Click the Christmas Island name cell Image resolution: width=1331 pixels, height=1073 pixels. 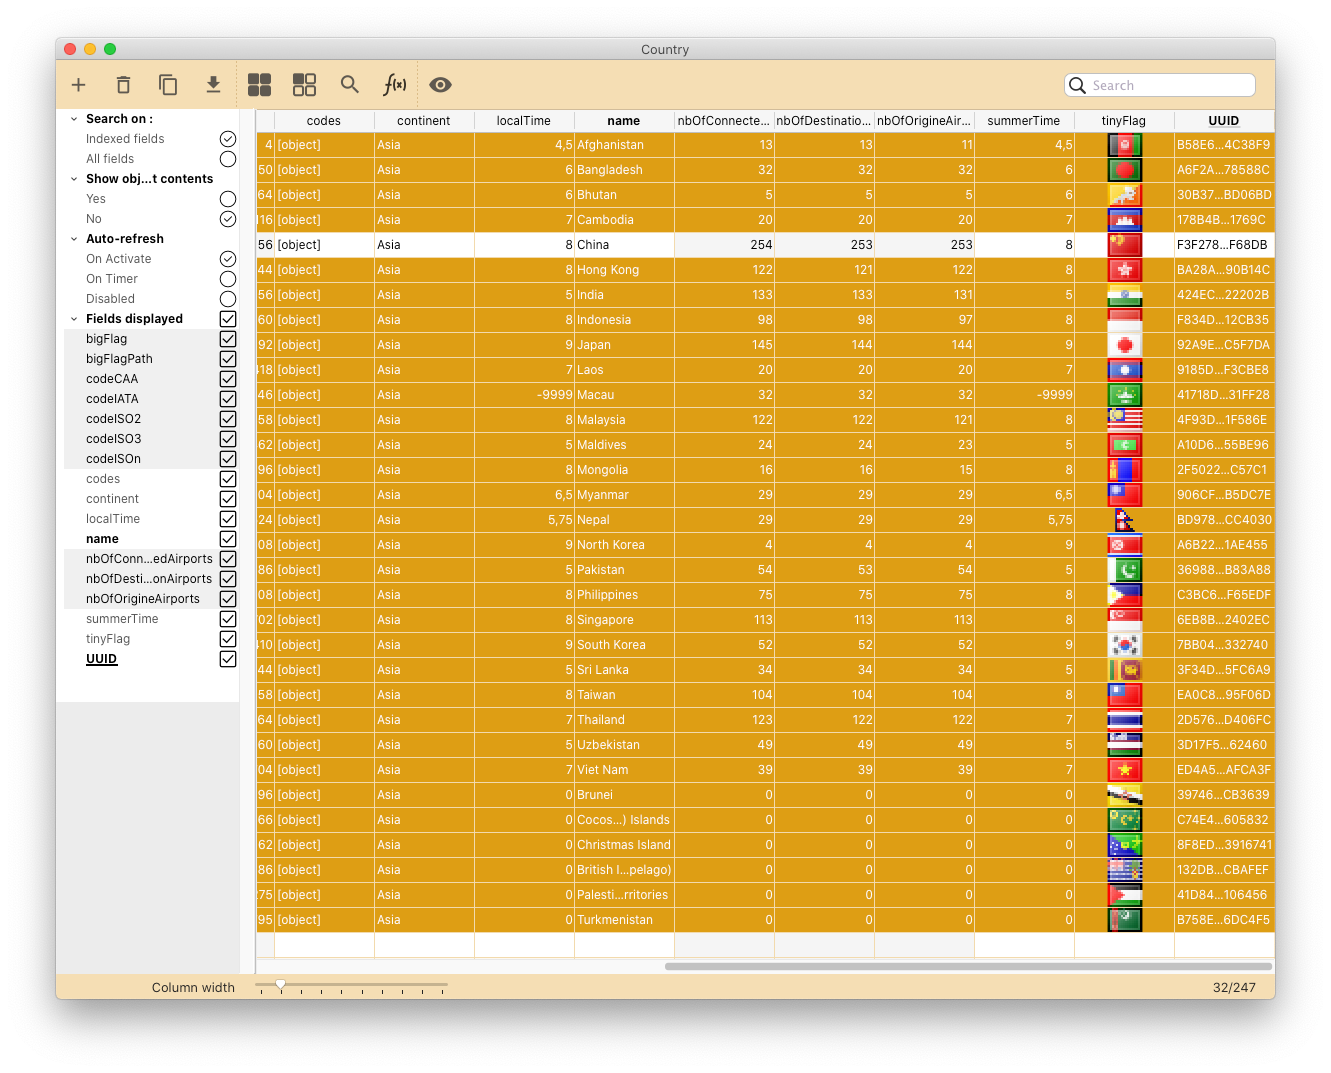[x=624, y=845]
